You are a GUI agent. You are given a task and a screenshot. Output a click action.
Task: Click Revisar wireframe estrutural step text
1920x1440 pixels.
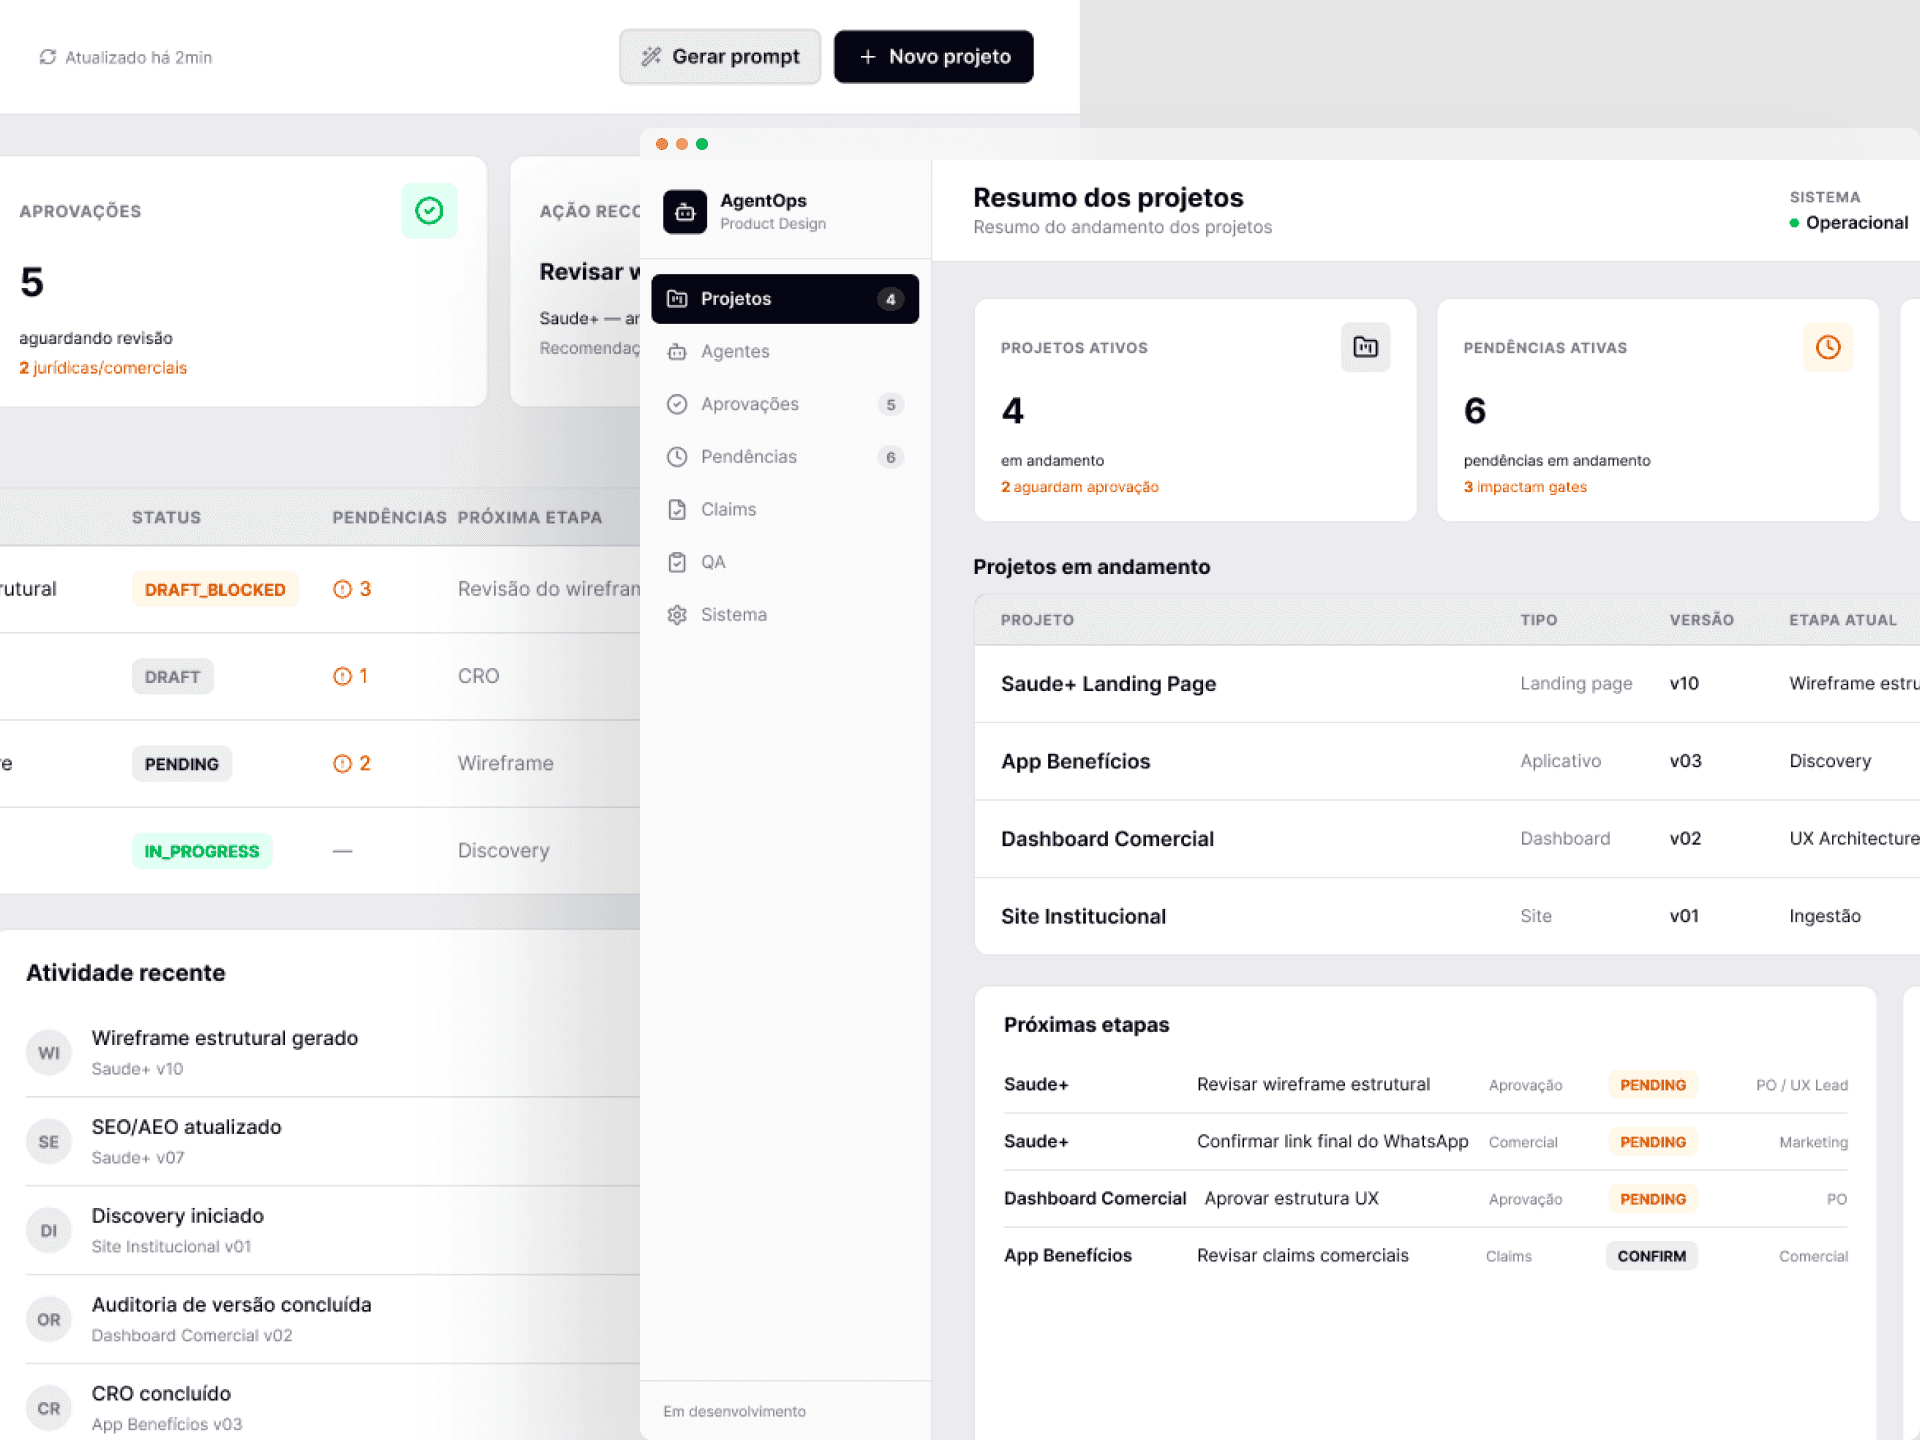[1313, 1084]
